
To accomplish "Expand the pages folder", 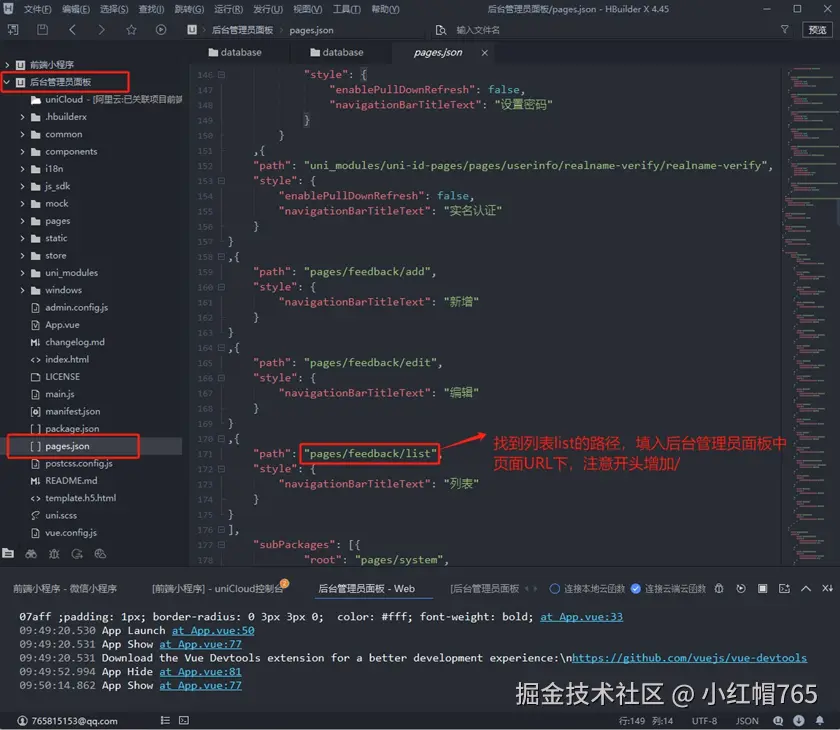I will click(x=22, y=221).
